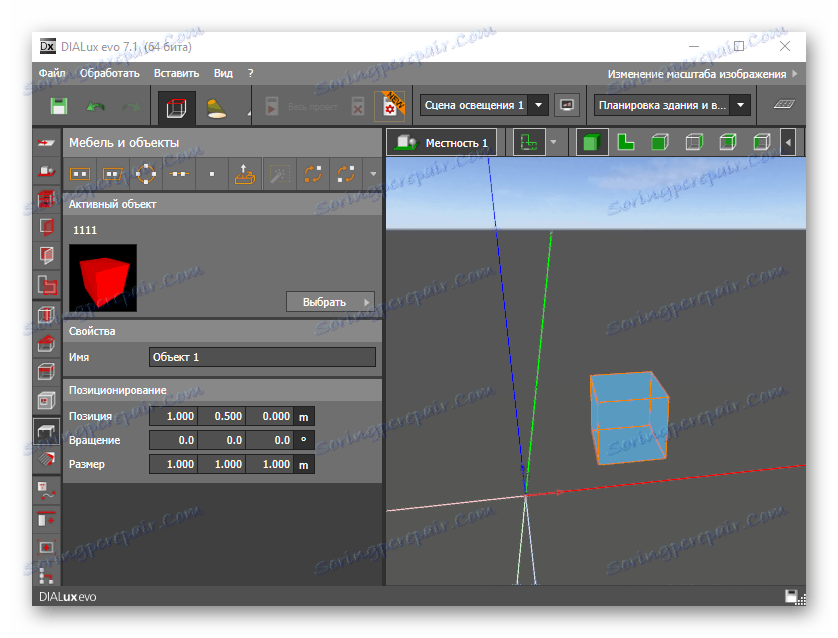Open the 'Файл' menu
This screenshot has width=838, height=638.
(x=52, y=73)
